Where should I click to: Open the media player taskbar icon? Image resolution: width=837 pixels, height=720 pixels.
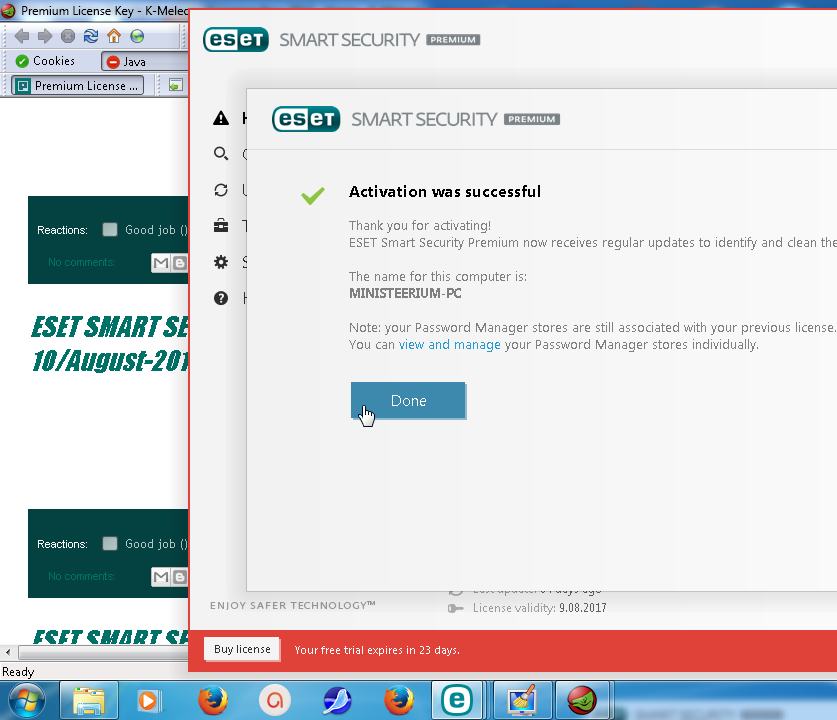click(x=147, y=700)
